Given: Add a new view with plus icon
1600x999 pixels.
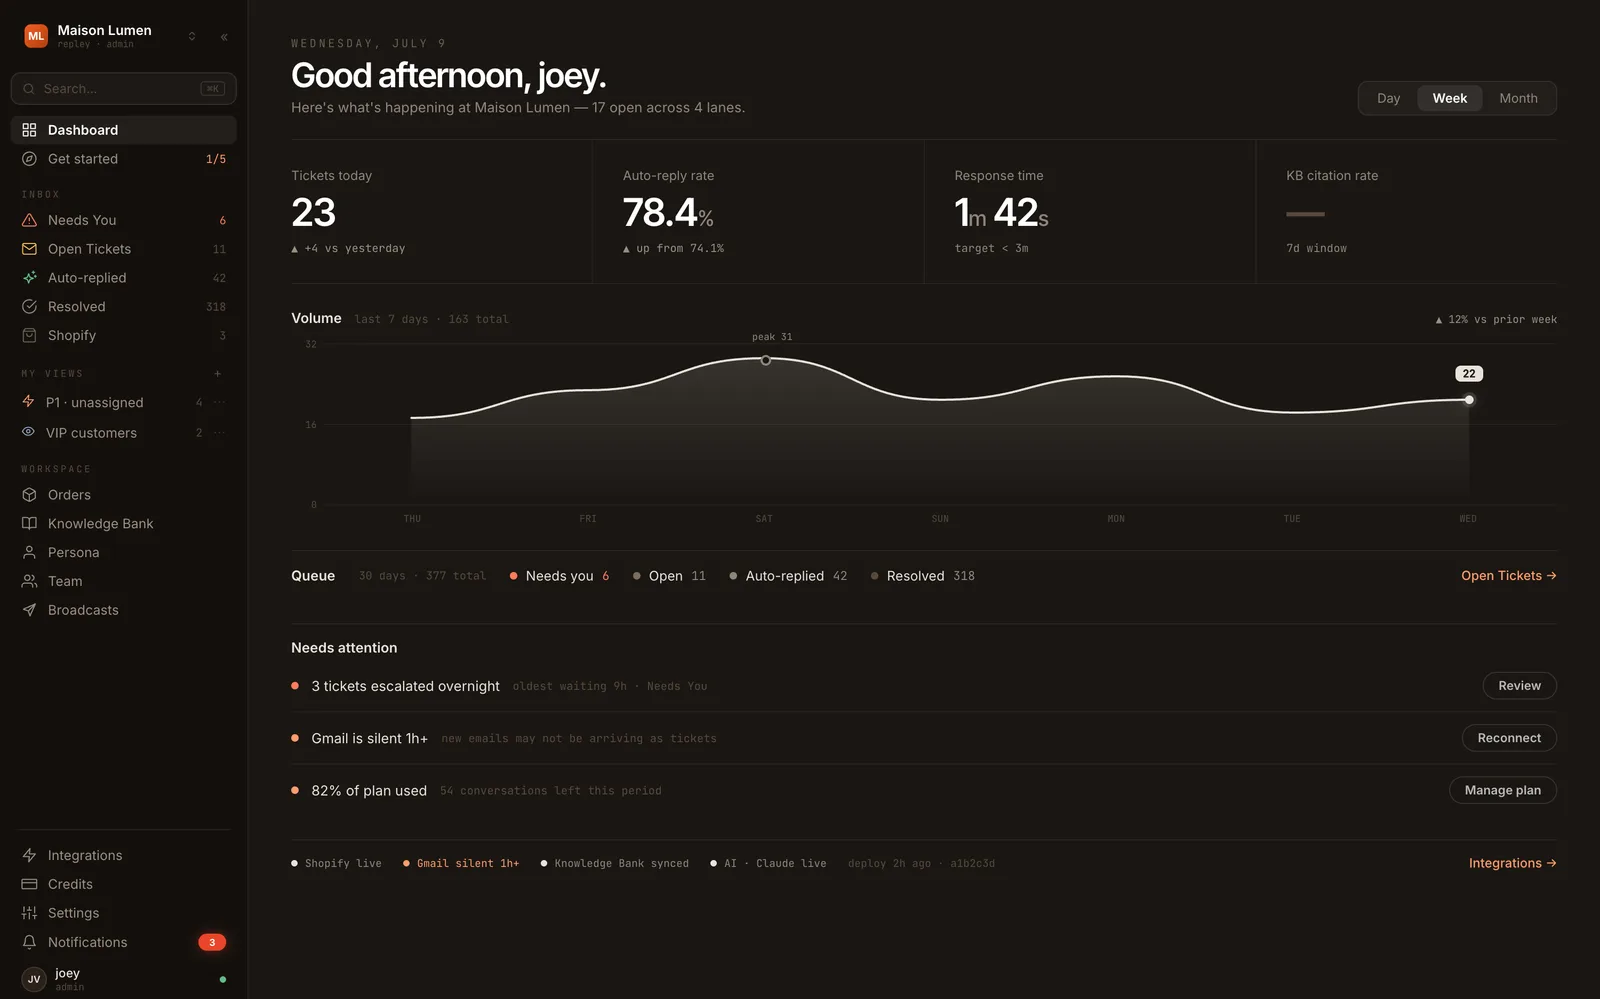Looking at the screenshot, I should point(217,374).
